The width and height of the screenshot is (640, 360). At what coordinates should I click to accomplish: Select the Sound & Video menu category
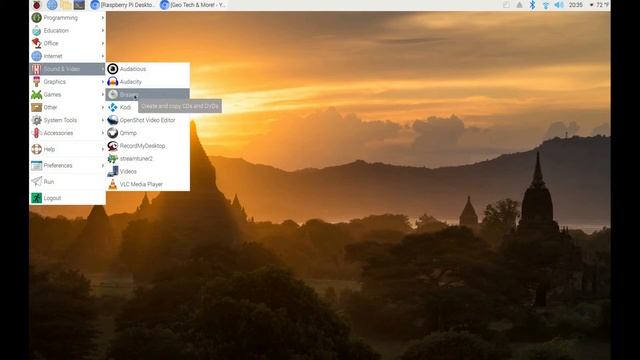tap(68, 69)
